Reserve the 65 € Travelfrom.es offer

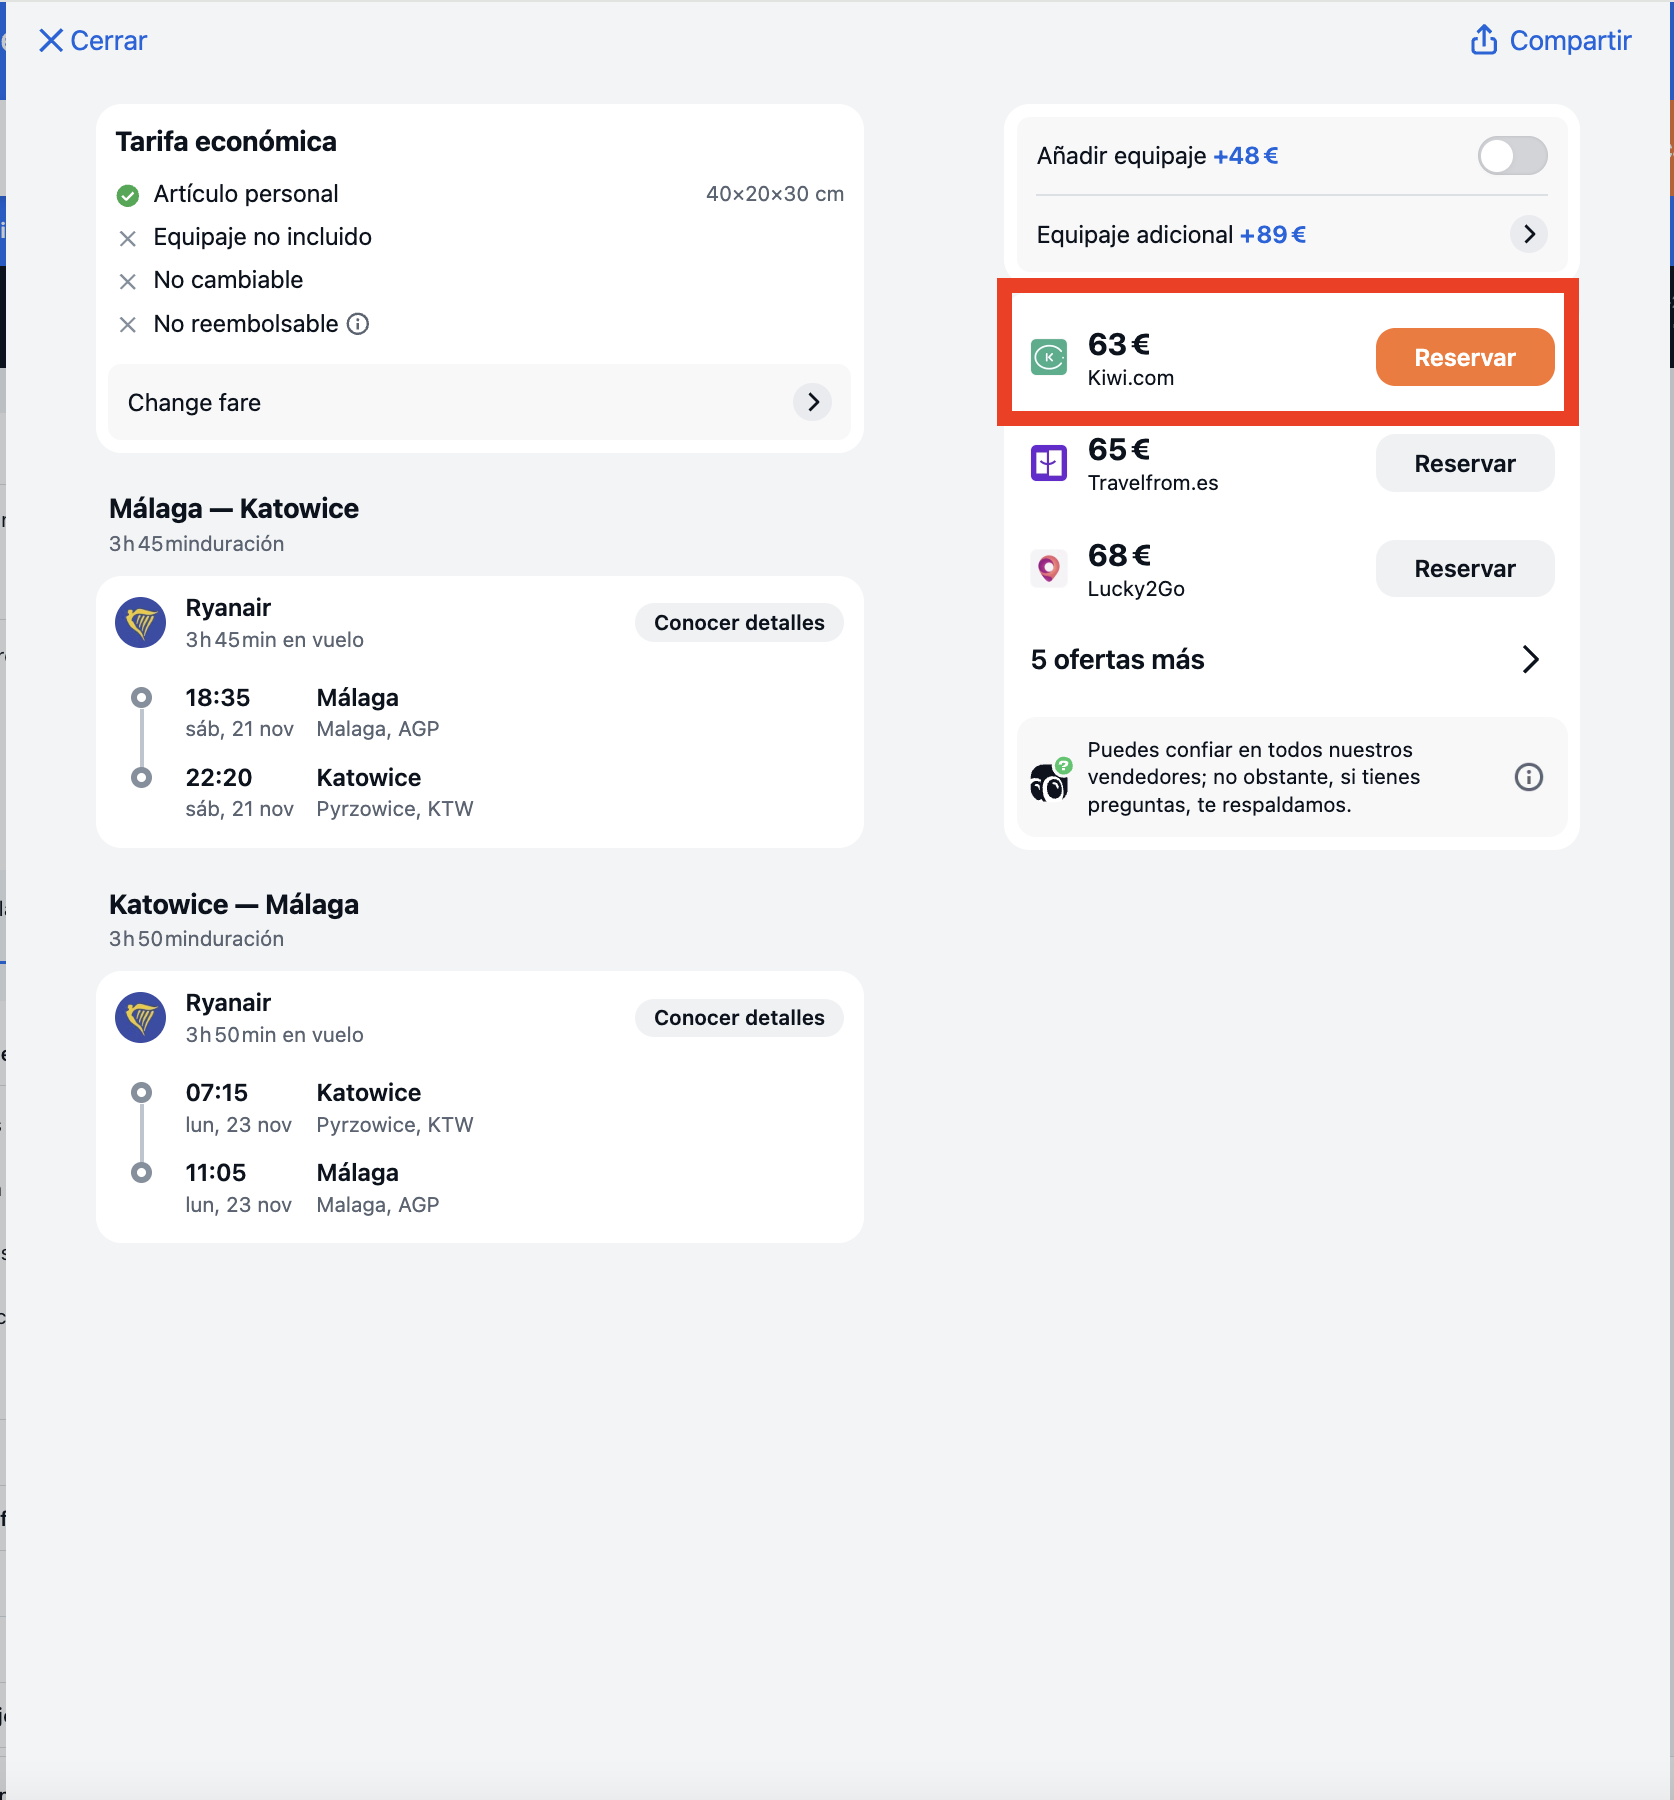1465,463
